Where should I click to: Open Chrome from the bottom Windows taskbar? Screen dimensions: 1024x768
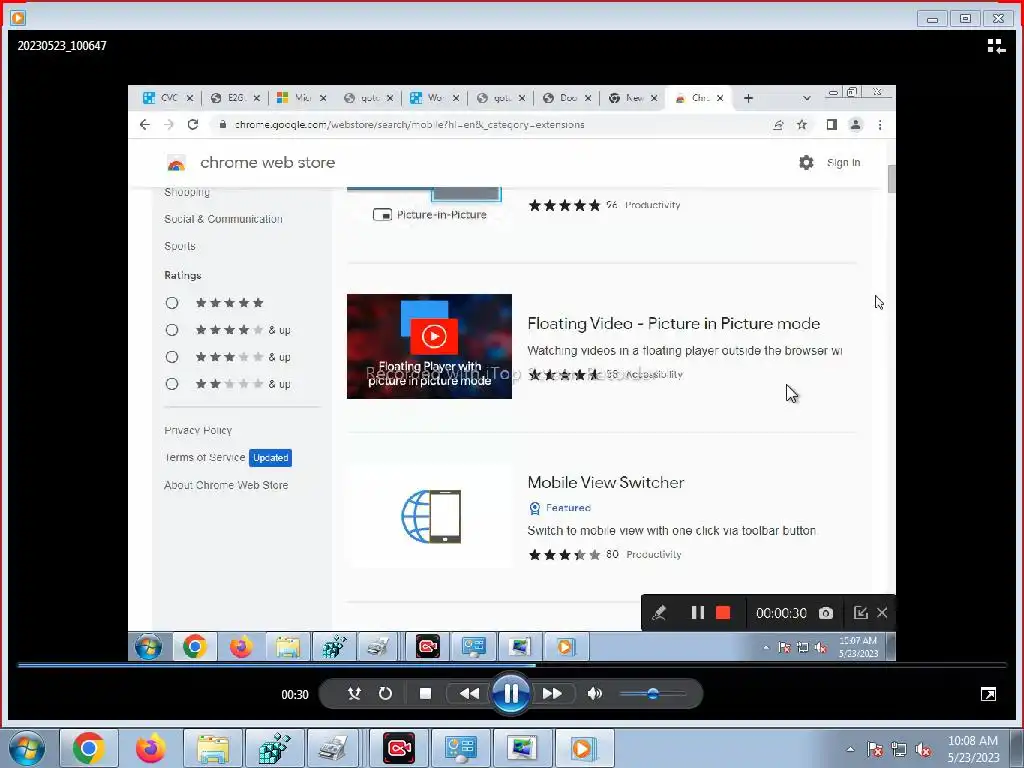point(88,748)
